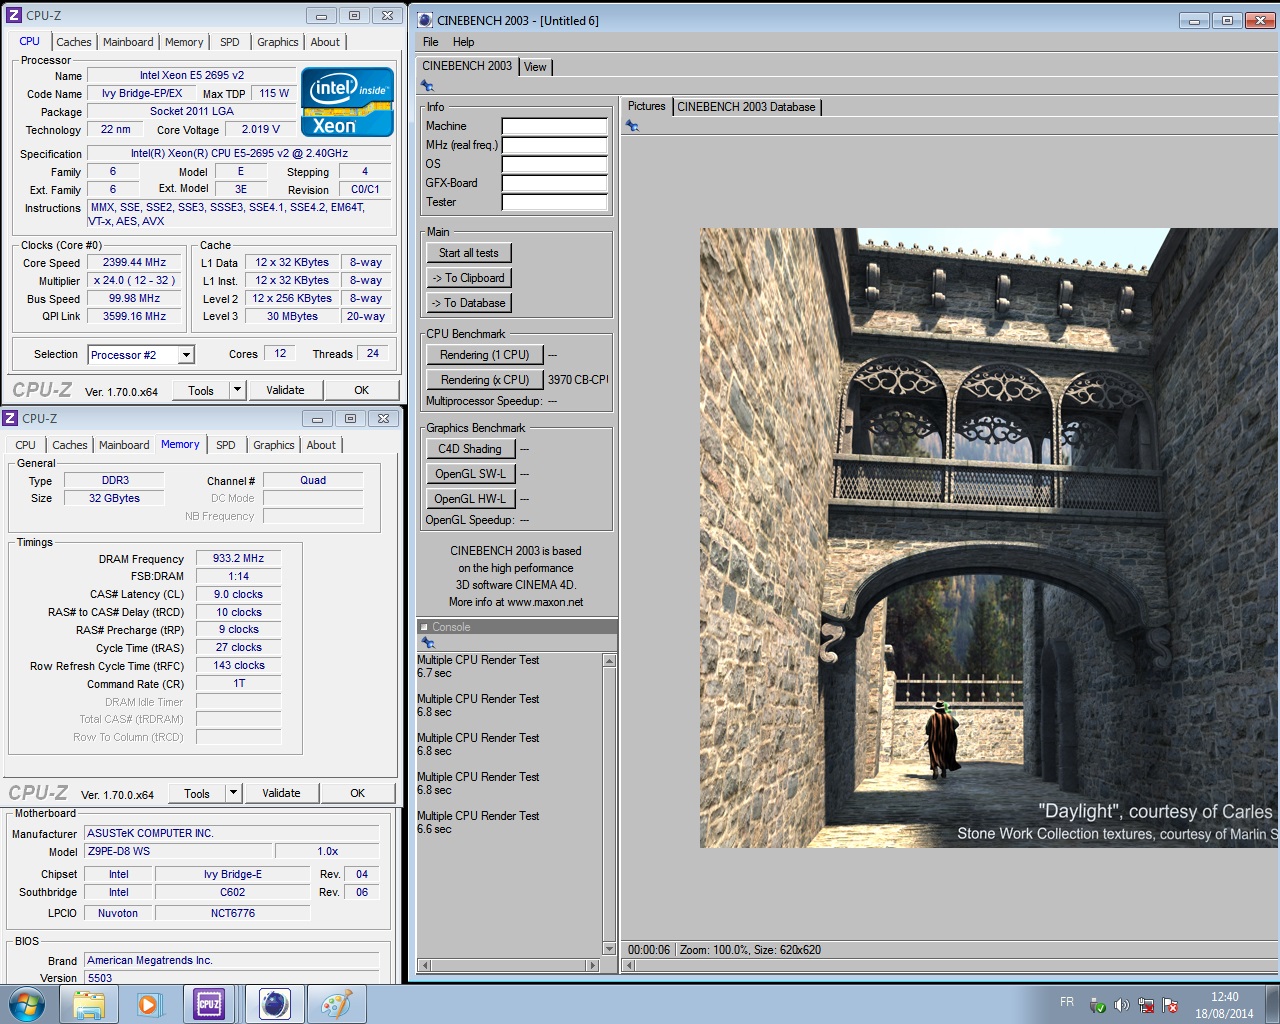Open the Graphics tab in the Memory CPU-Z window
The height and width of the screenshot is (1024, 1280).
[x=273, y=445]
